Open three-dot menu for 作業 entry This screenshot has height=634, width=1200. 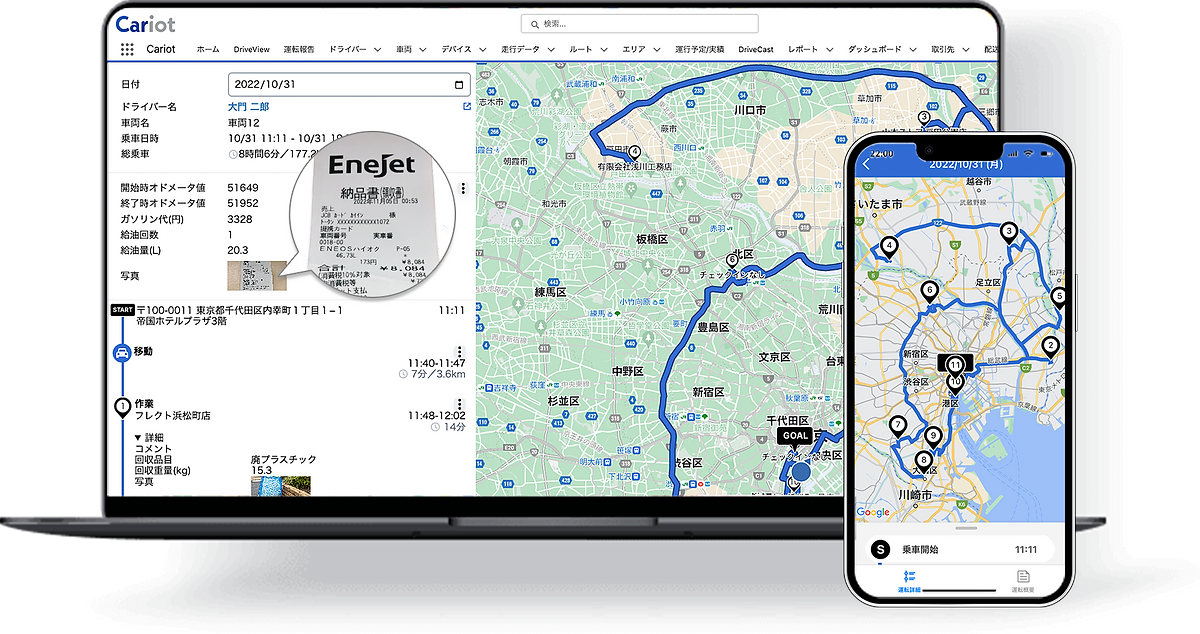460,405
